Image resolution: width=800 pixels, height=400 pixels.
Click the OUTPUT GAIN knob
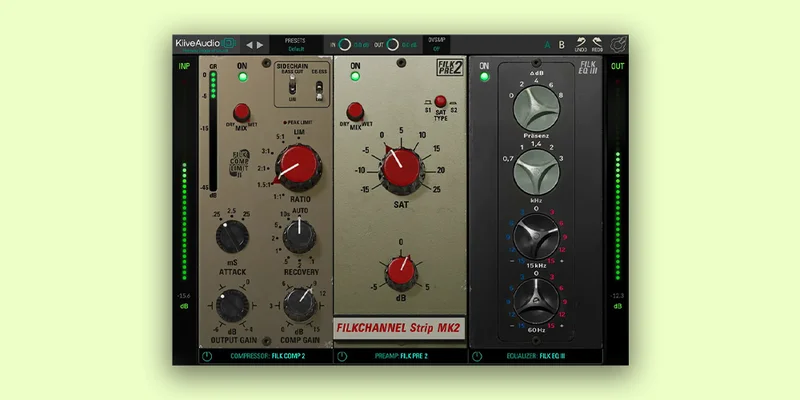click(x=232, y=306)
